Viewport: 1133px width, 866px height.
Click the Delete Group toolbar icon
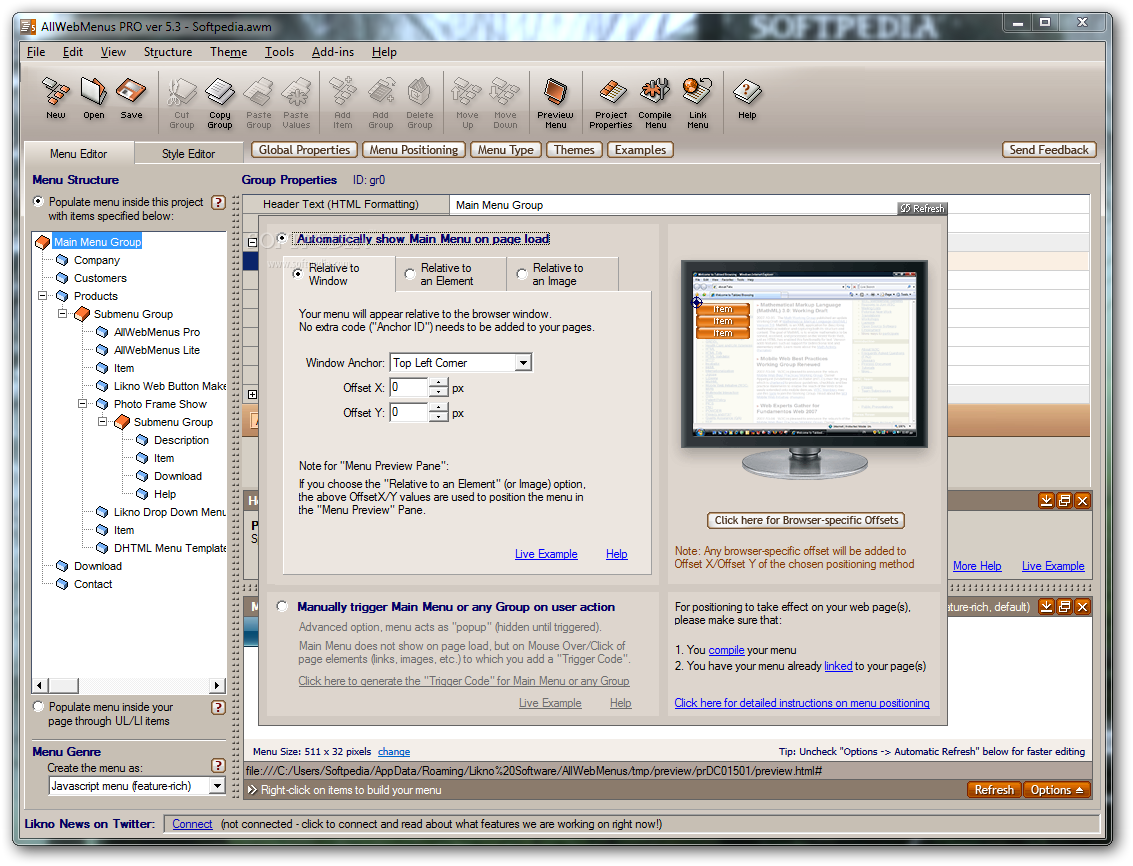(419, 103)
